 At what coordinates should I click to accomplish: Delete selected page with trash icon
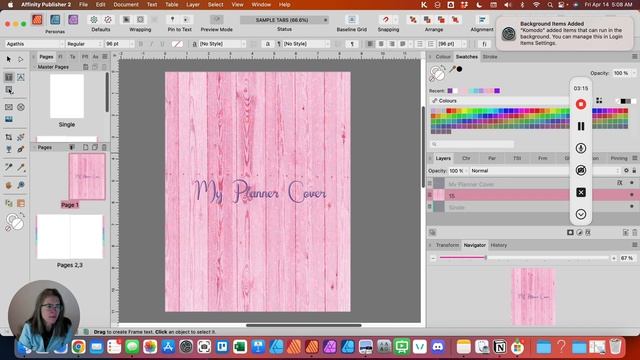coord(104,147)
